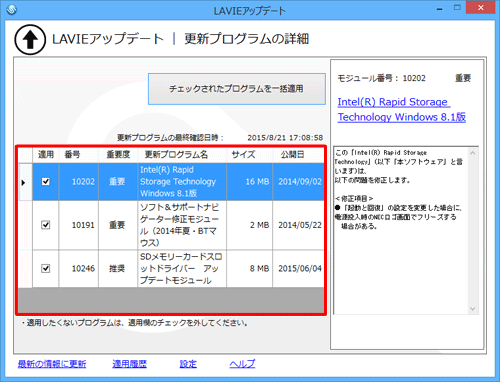Click 最新の情報に更新 link

coord(52,364)
